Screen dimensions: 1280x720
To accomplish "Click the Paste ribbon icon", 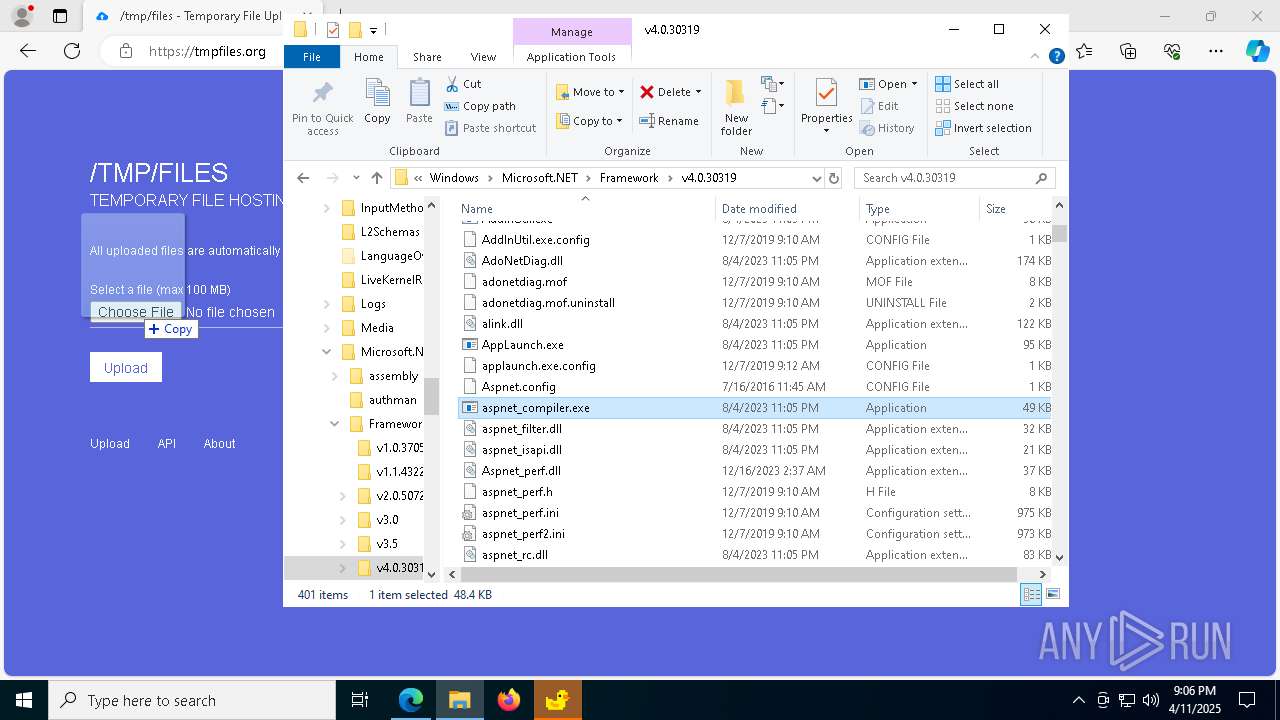I will click(x=419, y=102).
